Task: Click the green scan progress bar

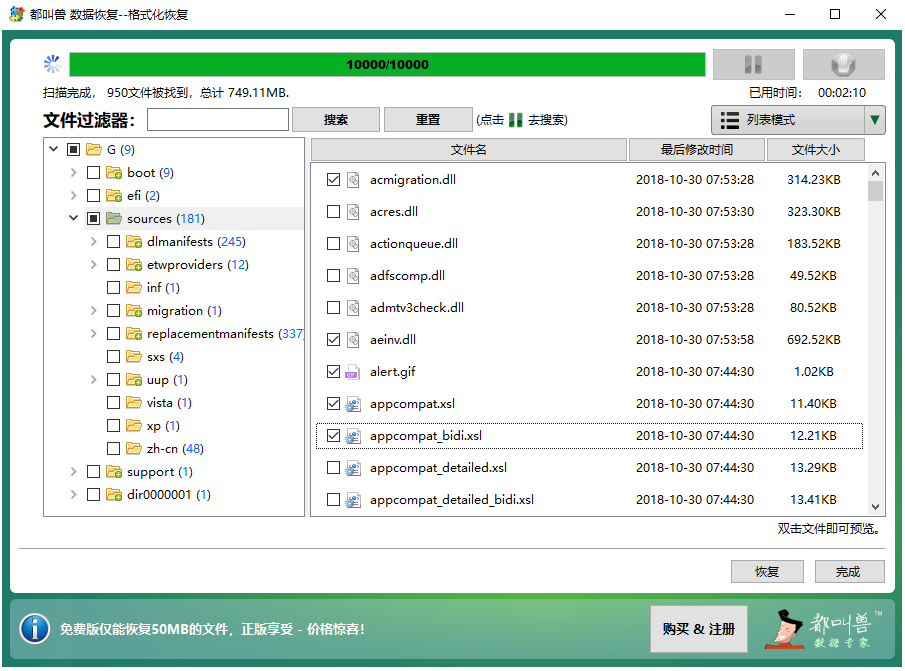Action: 387,65
